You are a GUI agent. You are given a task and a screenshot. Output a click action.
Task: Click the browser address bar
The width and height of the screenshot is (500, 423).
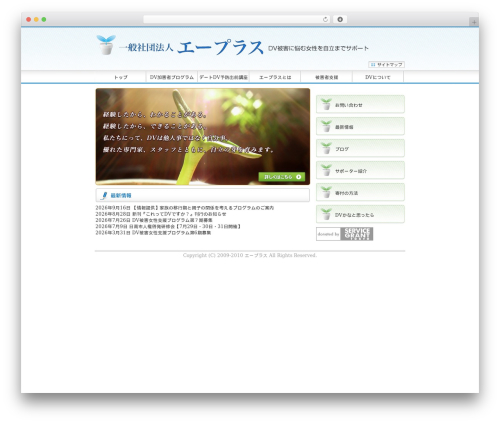237,20
